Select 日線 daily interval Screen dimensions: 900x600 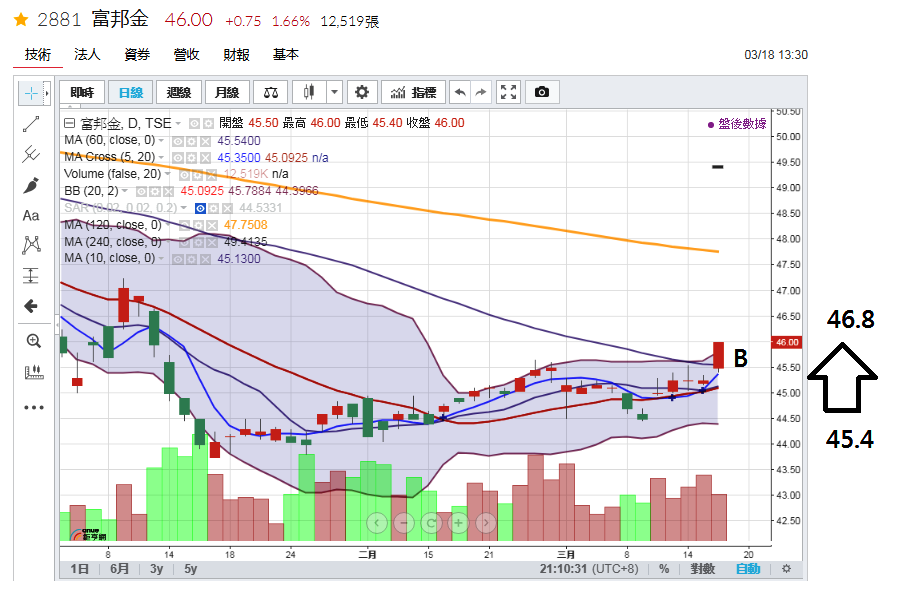(x=131, y=92)
